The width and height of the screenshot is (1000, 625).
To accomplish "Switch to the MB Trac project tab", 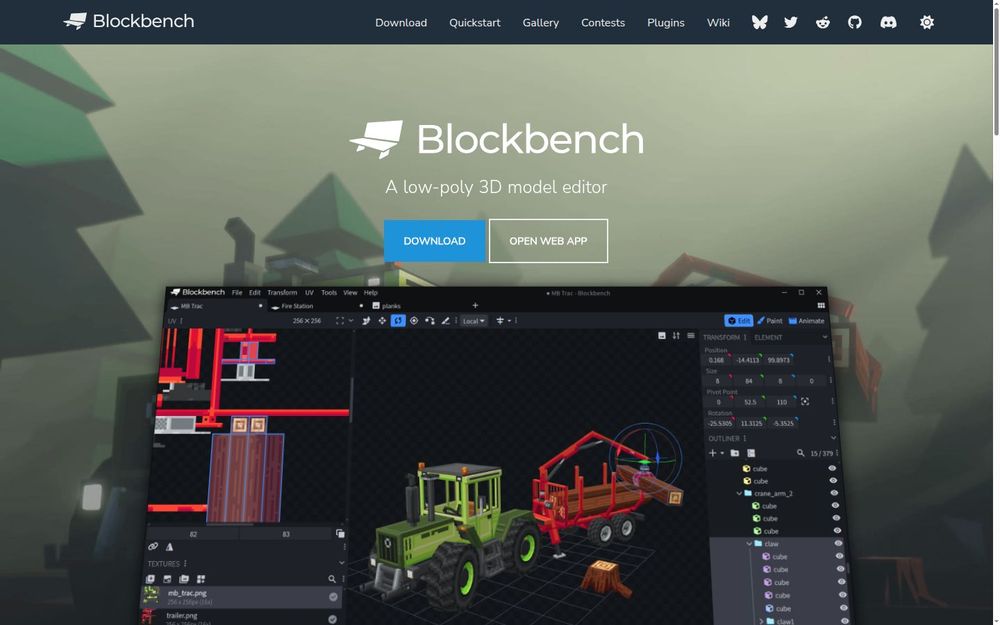I will pos(216,306).
